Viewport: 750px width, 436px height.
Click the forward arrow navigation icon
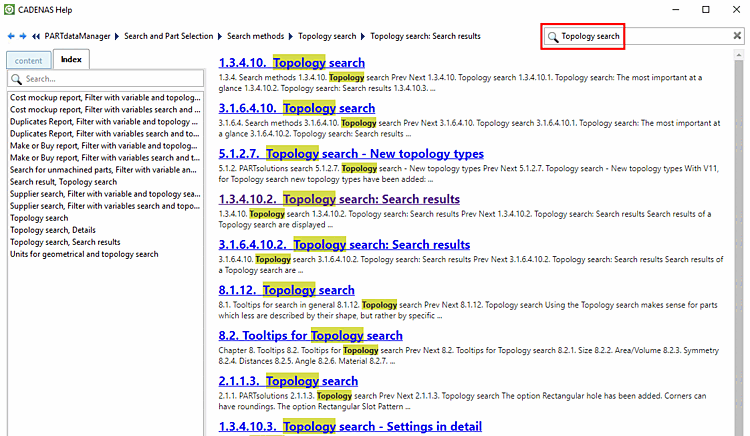[22, 36]
